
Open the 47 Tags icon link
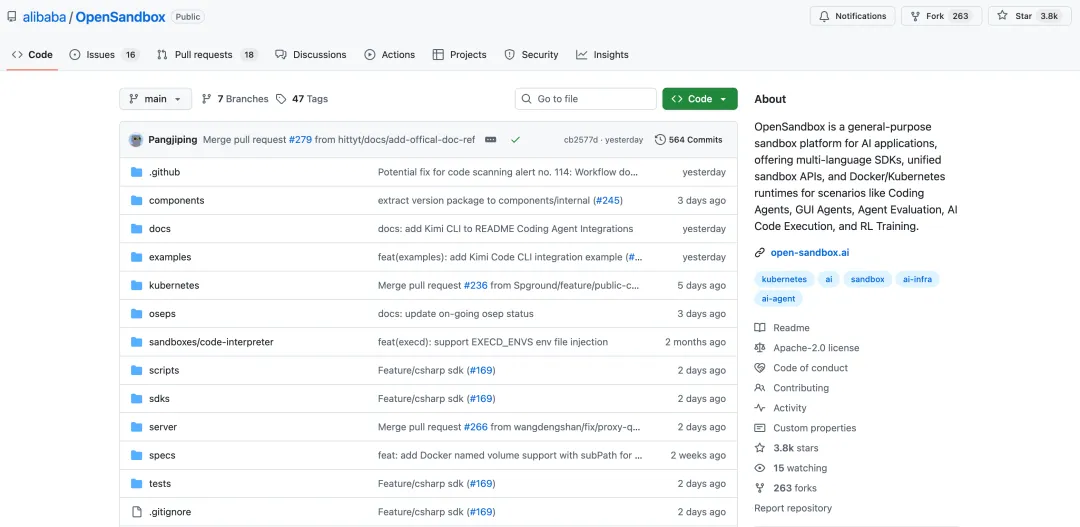(x=282, y=99)
